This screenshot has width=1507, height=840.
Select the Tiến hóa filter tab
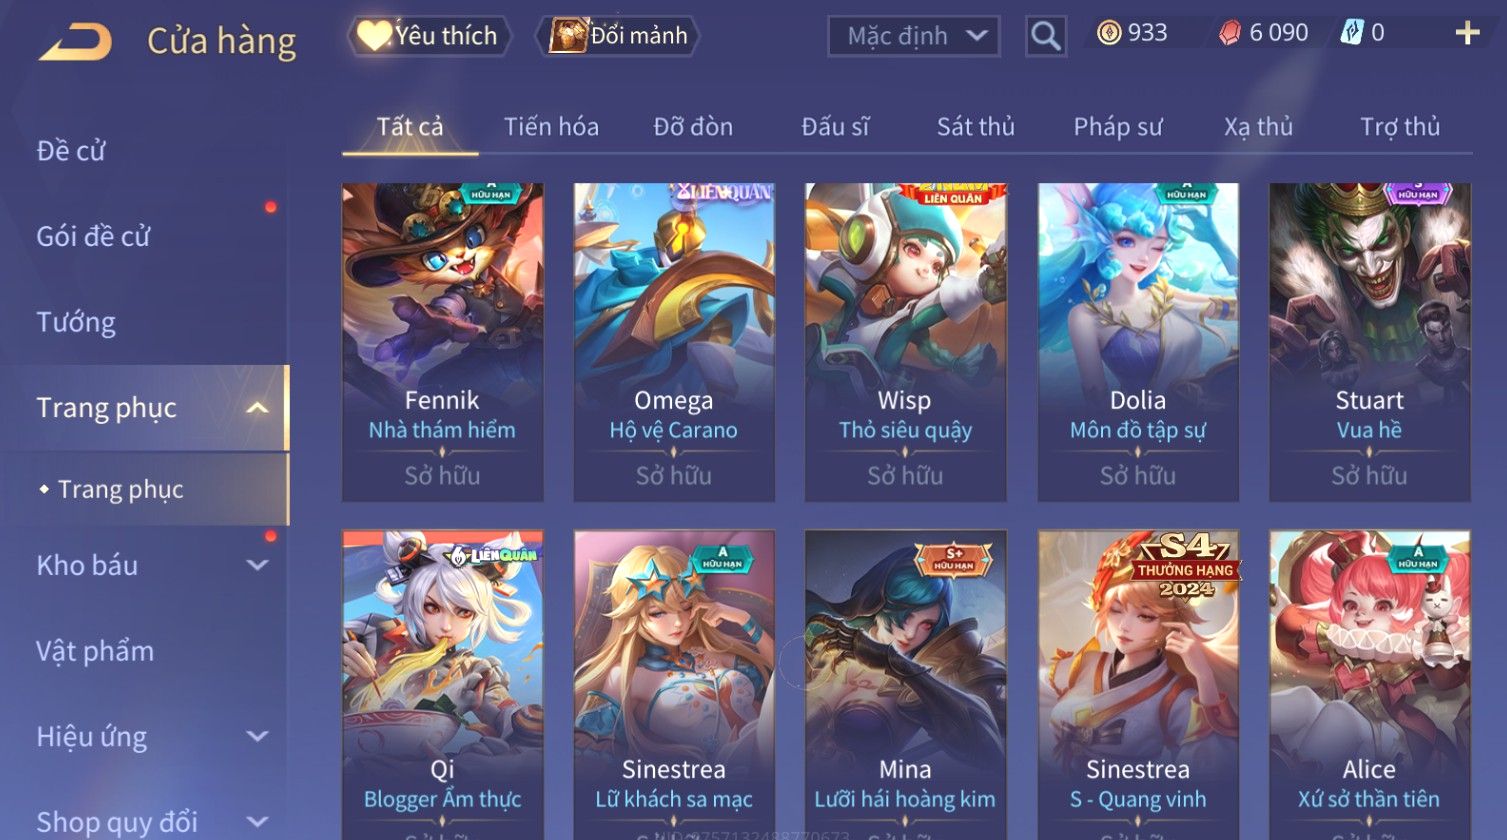551,127
